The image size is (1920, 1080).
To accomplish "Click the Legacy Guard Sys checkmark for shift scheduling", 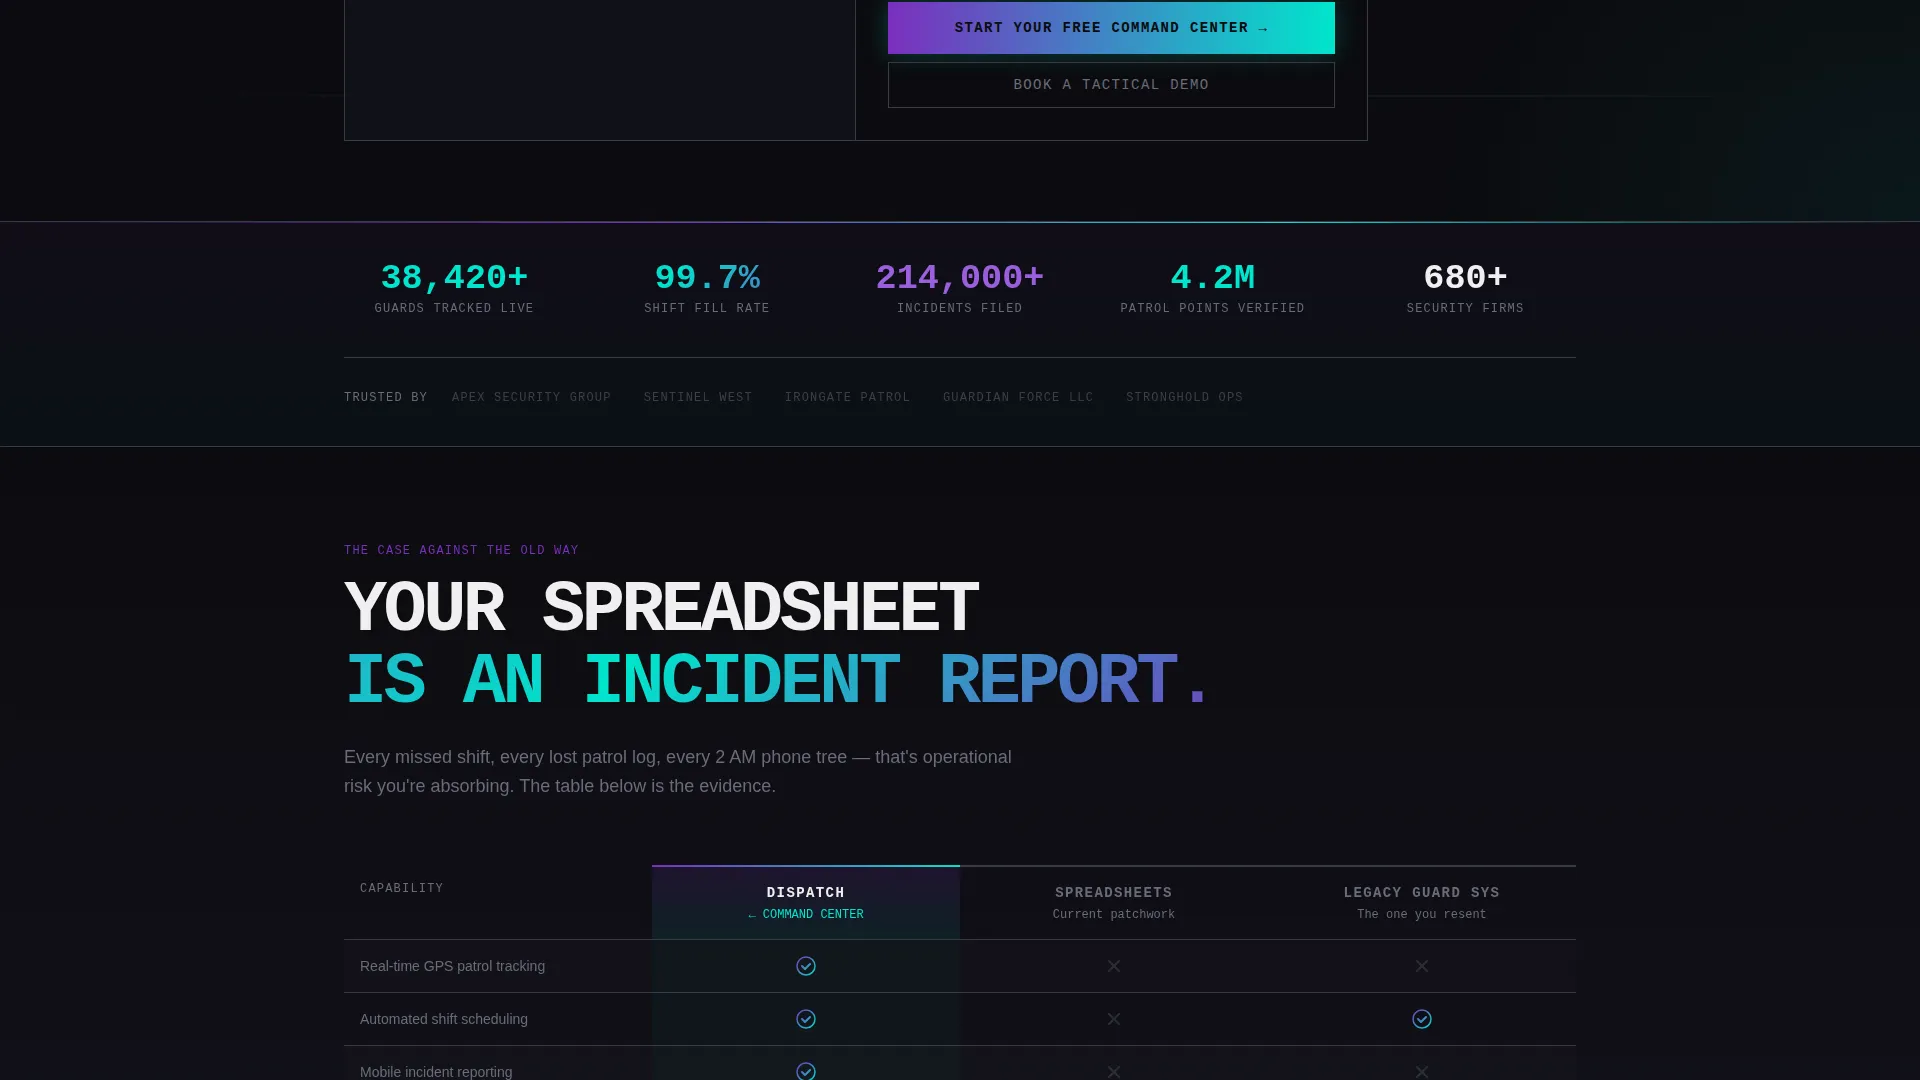I will (1422, 1019).
